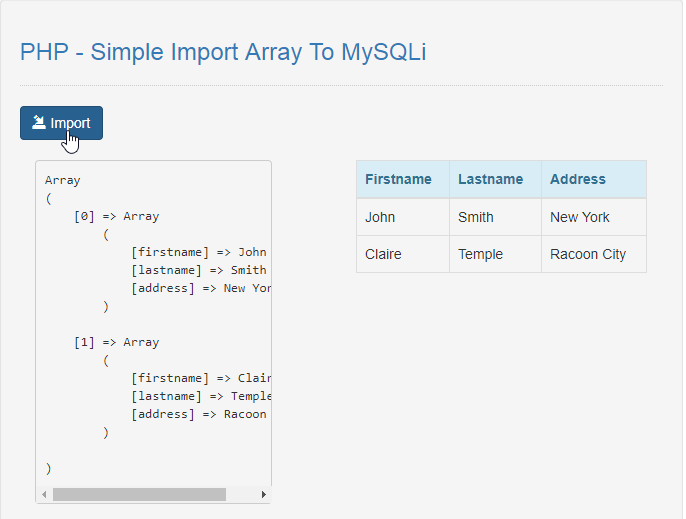Click the Smith cell in the table

click(495, 217)
